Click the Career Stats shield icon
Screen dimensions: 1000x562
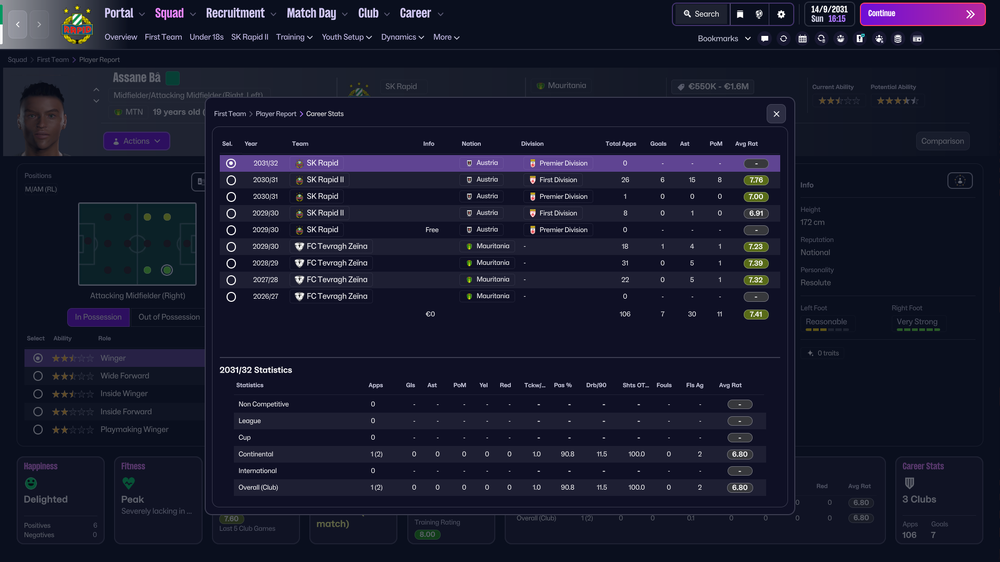coord(909,483)
